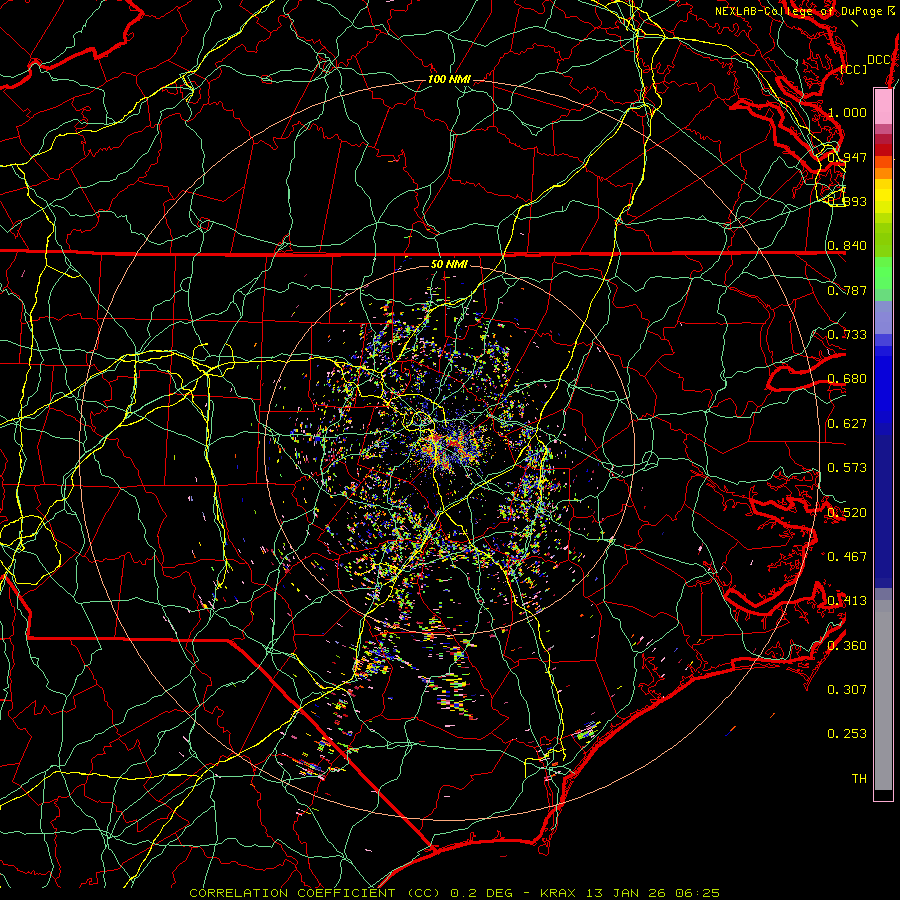
Task: Click the 0.467 color scale value
Action: [x=847, y=556]
